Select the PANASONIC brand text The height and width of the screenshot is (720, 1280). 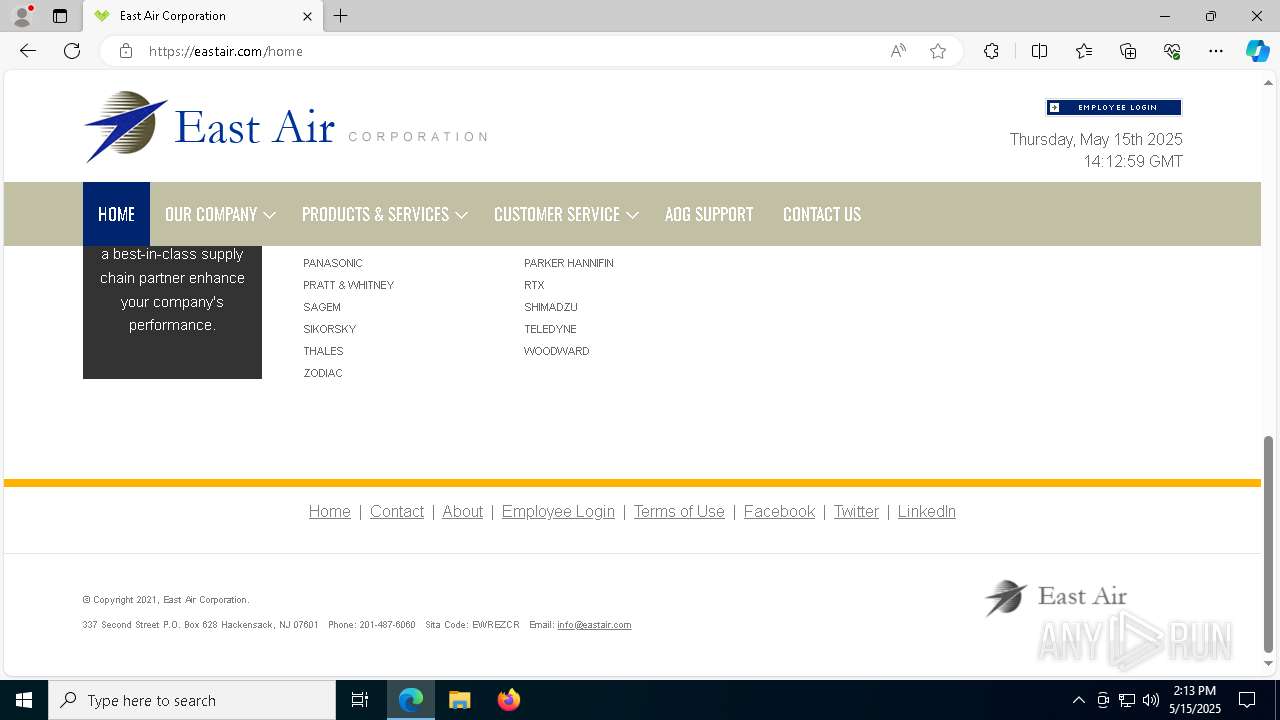[x=333, y=263]
